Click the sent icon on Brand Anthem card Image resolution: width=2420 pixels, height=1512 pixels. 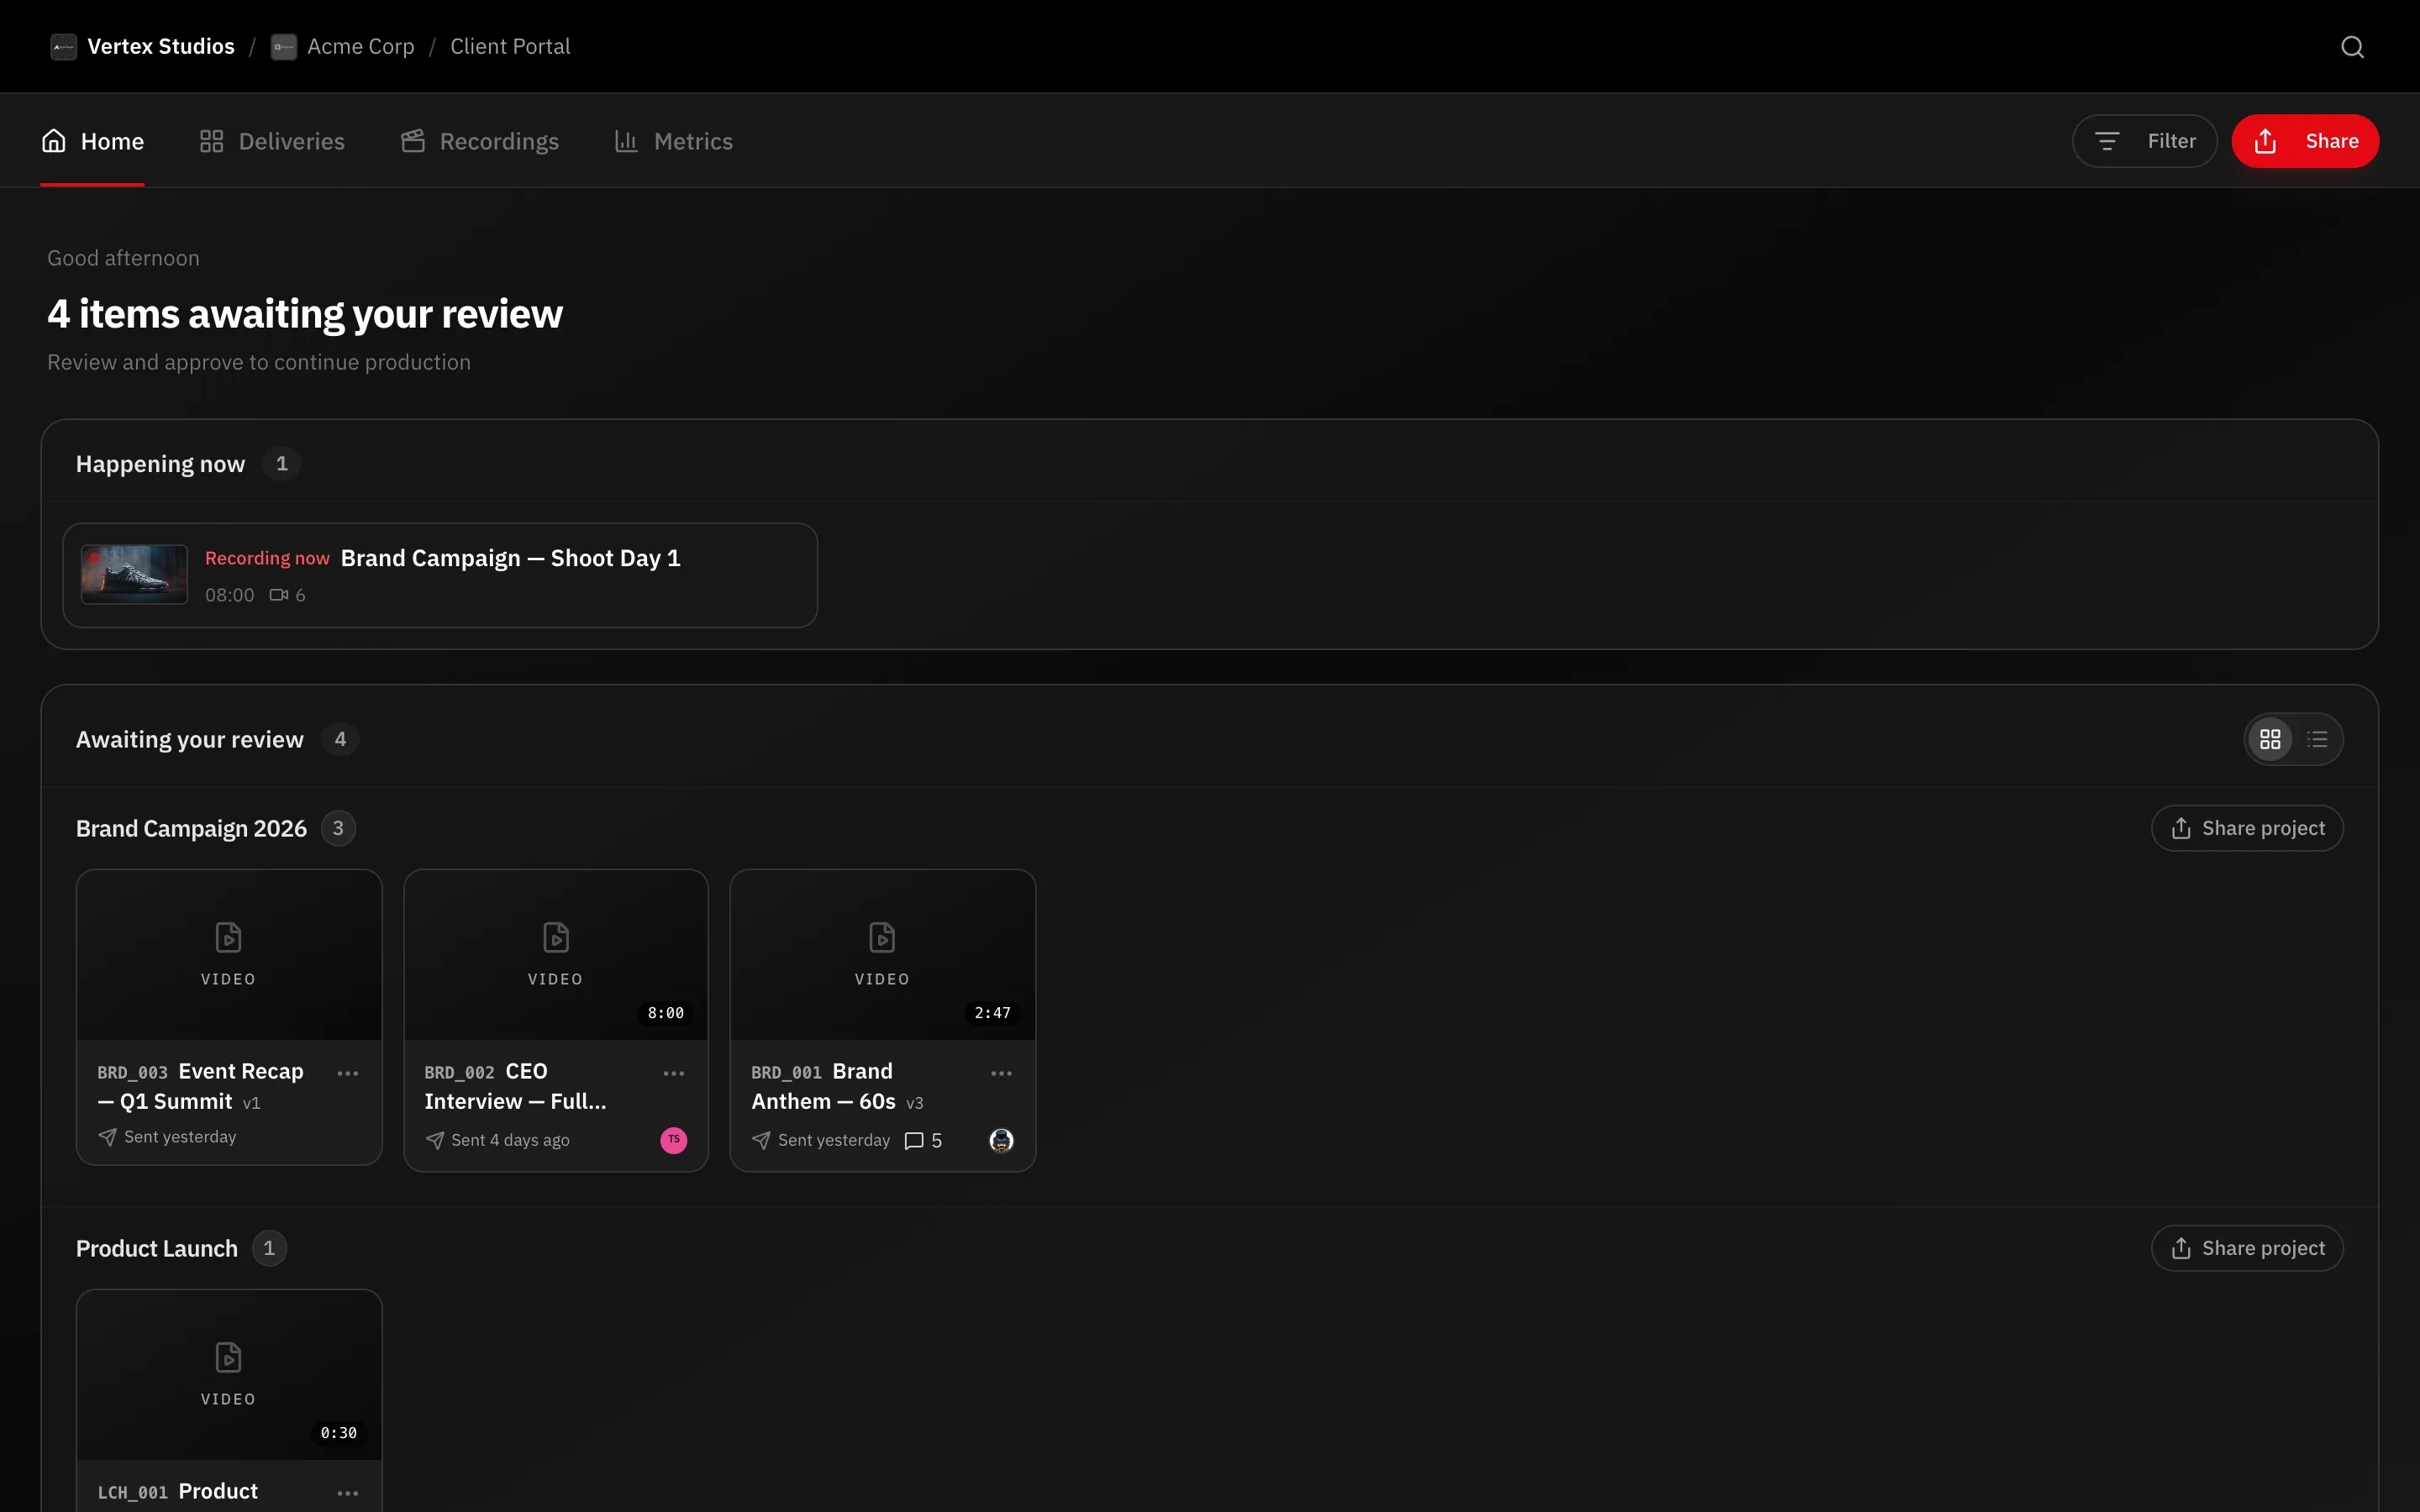click(761, 1140)
